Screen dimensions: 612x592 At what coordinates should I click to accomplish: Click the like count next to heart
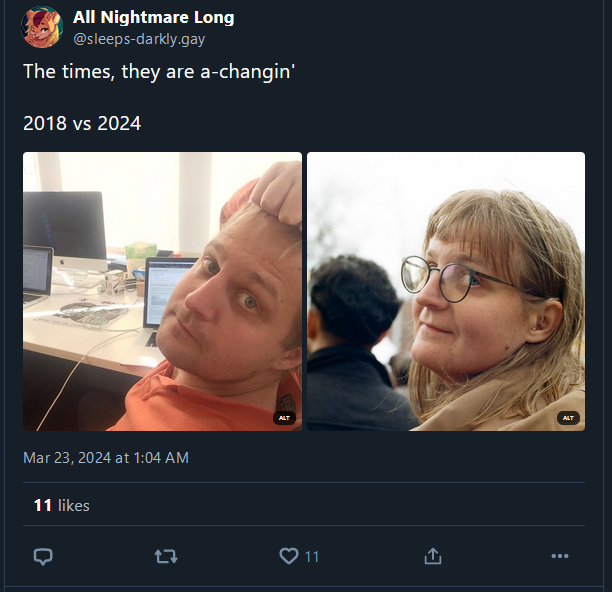click(311, 557)
